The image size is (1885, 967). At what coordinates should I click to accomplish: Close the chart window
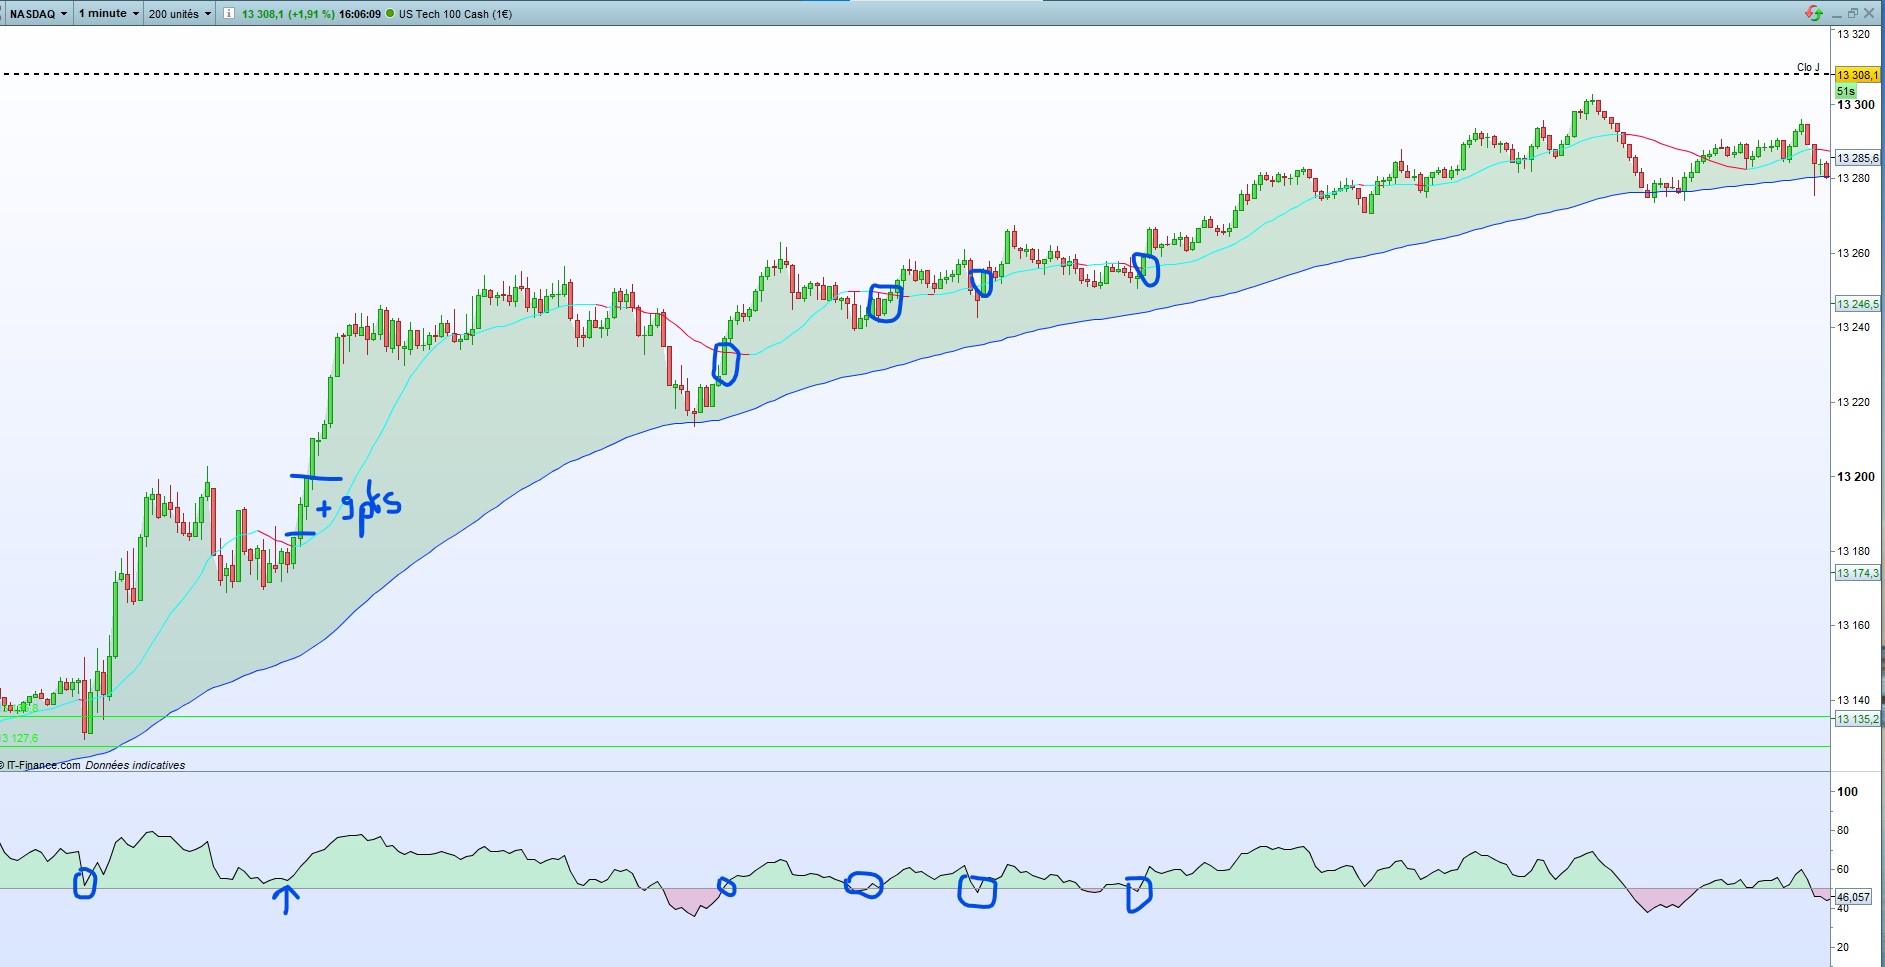(1869, 14)
